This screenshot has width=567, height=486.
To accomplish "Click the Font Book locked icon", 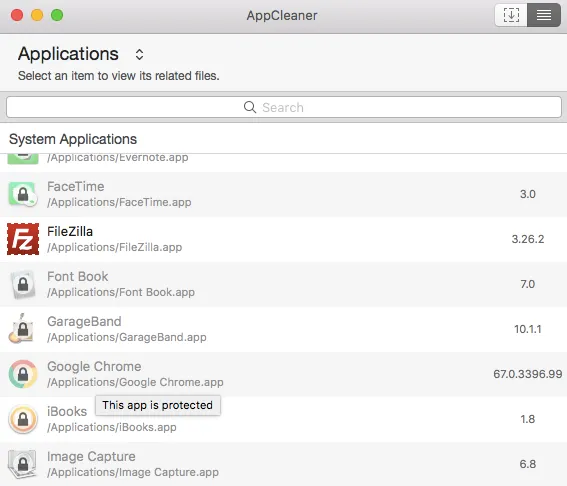I will [x=23, y=284].
